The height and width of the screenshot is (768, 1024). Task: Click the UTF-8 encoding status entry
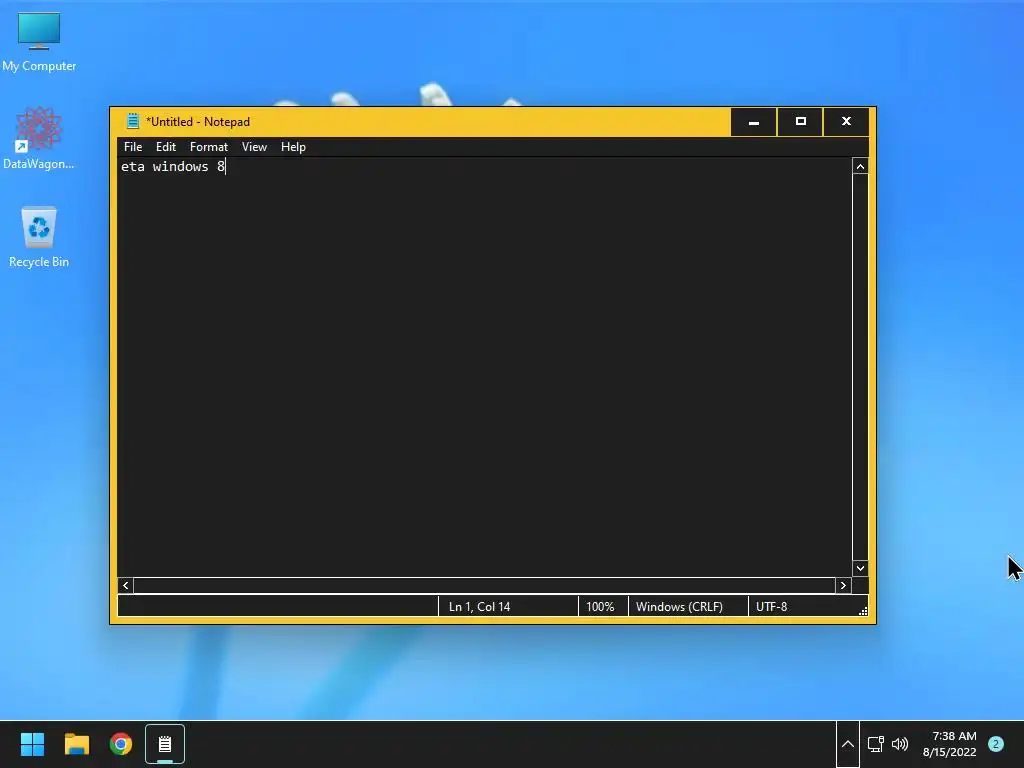pos(771,607)
